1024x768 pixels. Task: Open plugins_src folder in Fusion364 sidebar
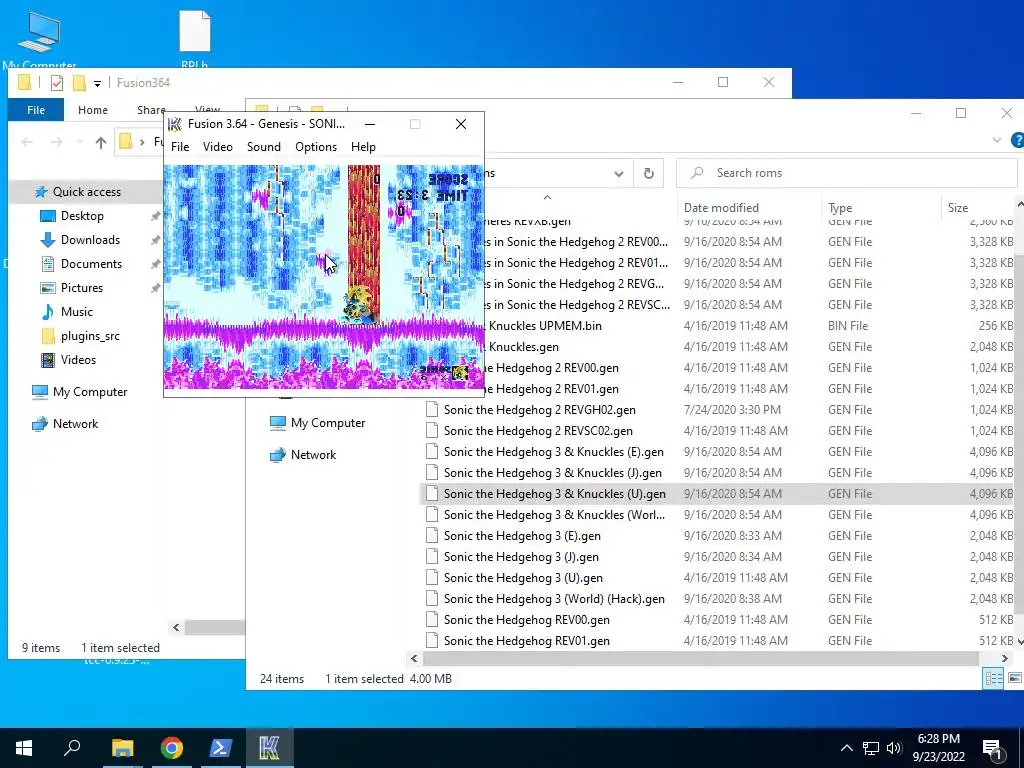pyautogui.click(x=90, y=336)
